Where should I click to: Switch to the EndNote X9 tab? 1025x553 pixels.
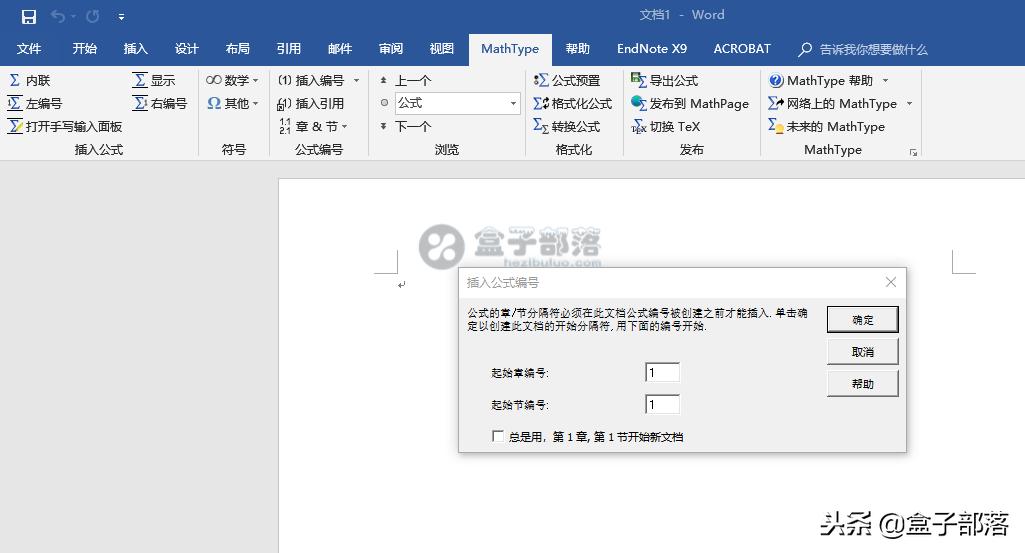(x=652, y=49)
